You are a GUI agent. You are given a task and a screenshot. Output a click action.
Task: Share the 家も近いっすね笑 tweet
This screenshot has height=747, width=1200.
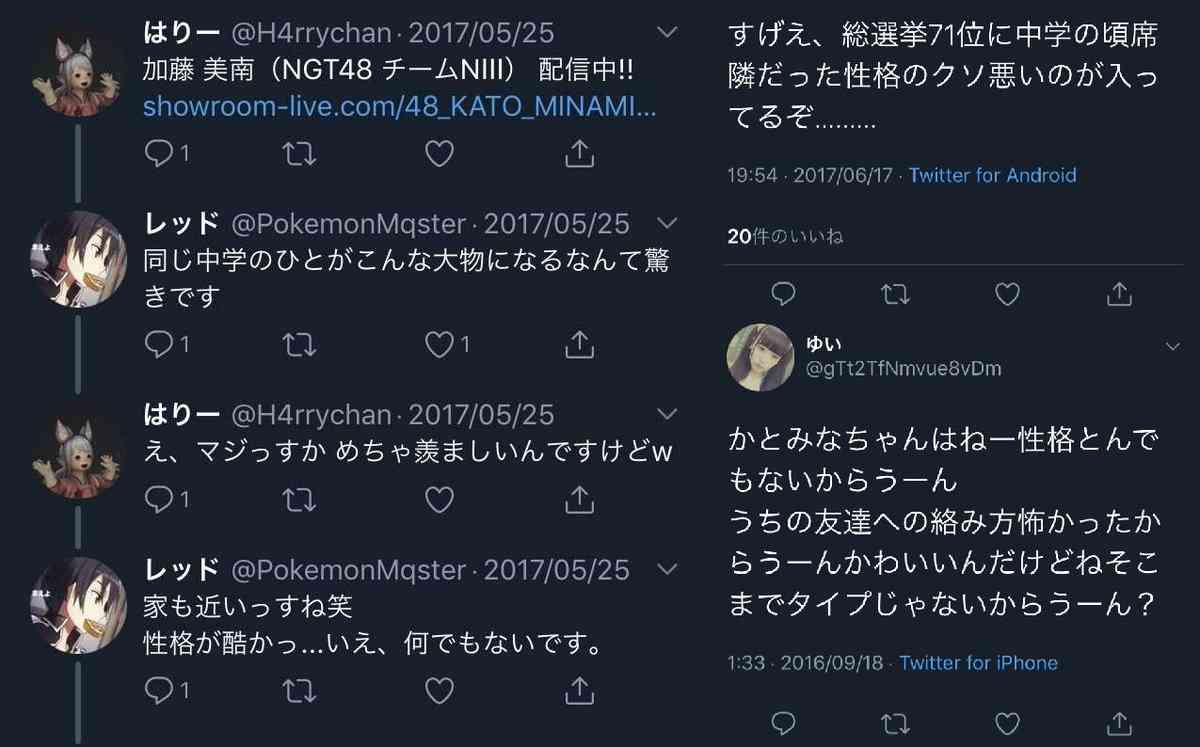(579, 690)
